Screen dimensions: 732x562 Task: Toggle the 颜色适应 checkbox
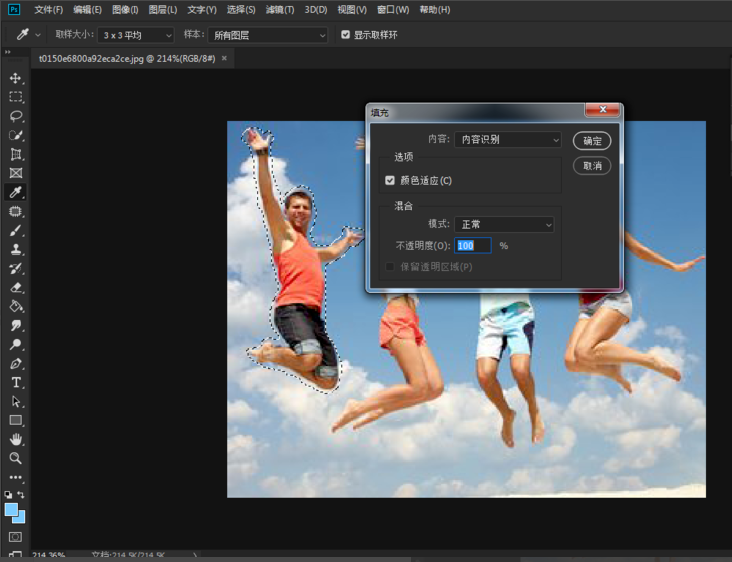point(390,181)
